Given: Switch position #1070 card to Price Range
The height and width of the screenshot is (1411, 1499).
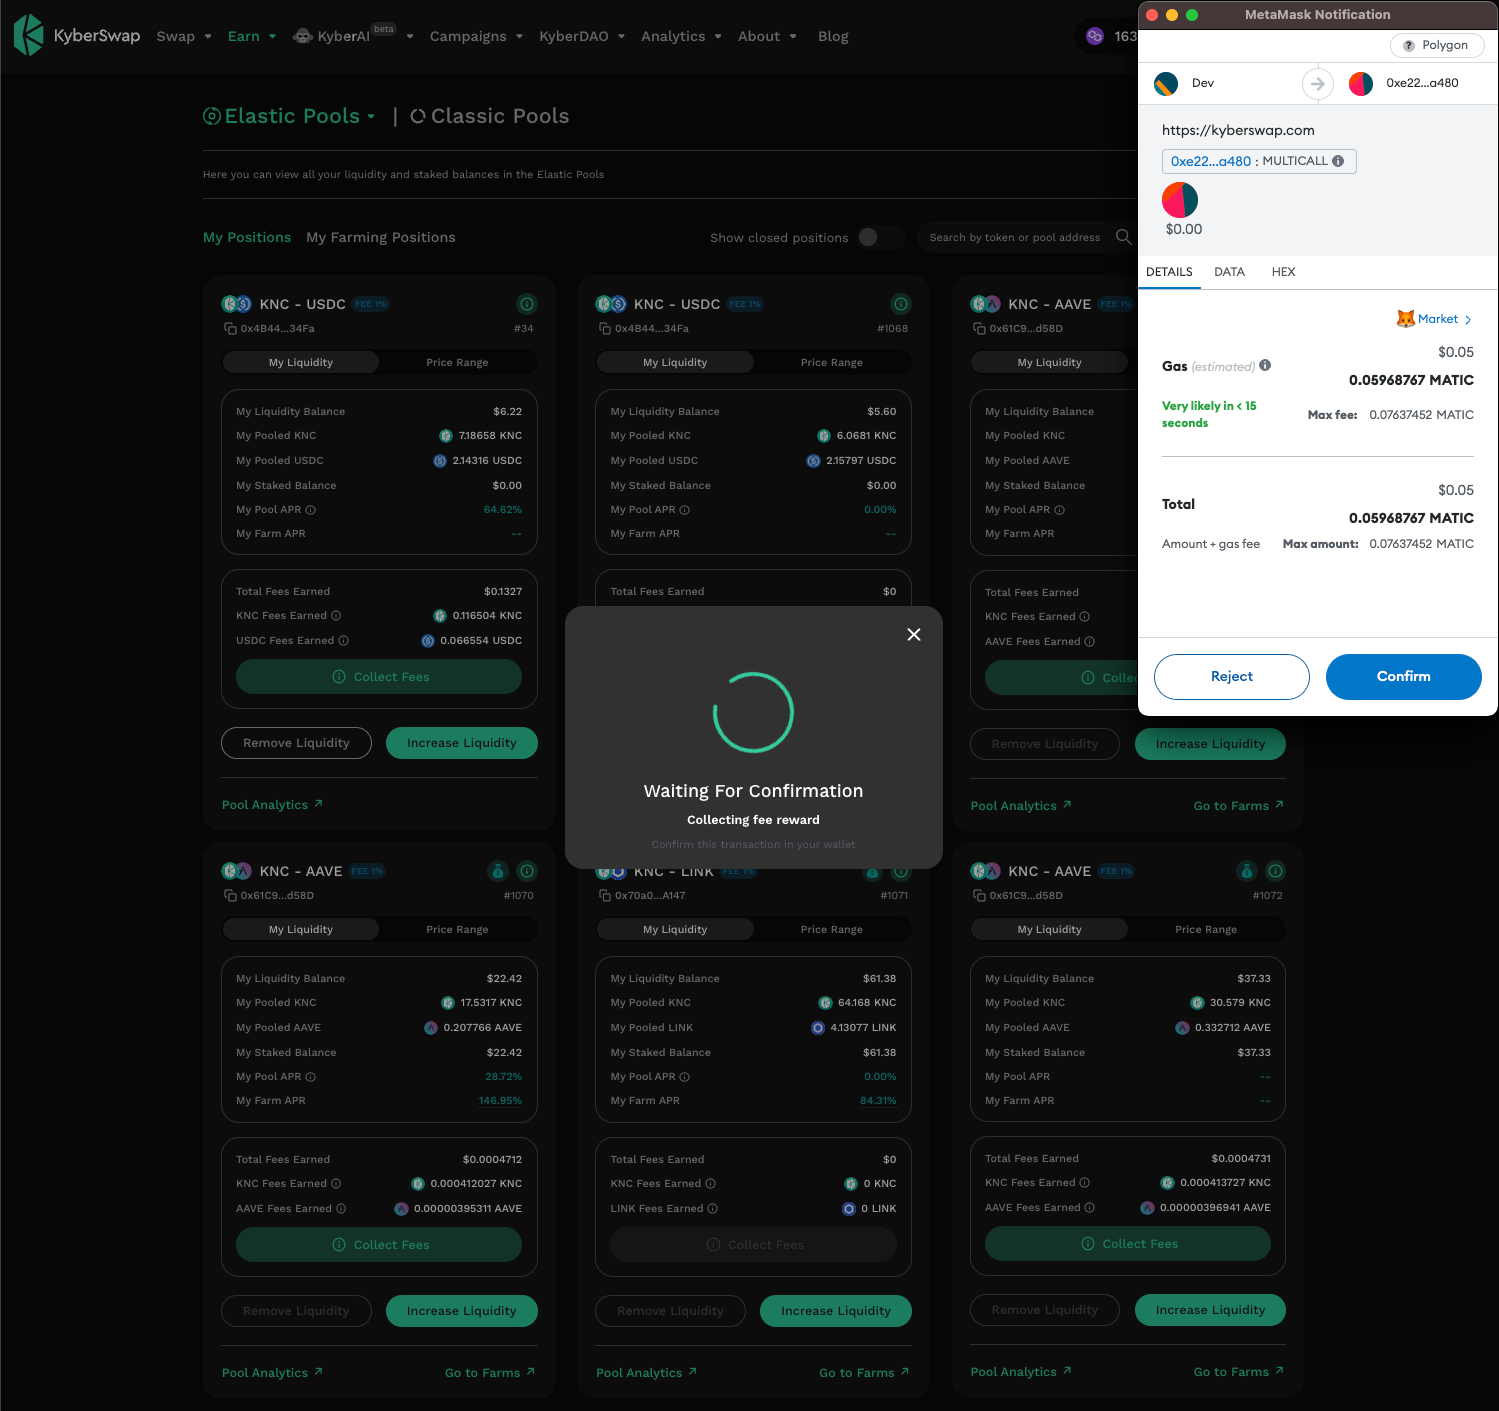Looking at the screenshot, I should pos(457,929).
